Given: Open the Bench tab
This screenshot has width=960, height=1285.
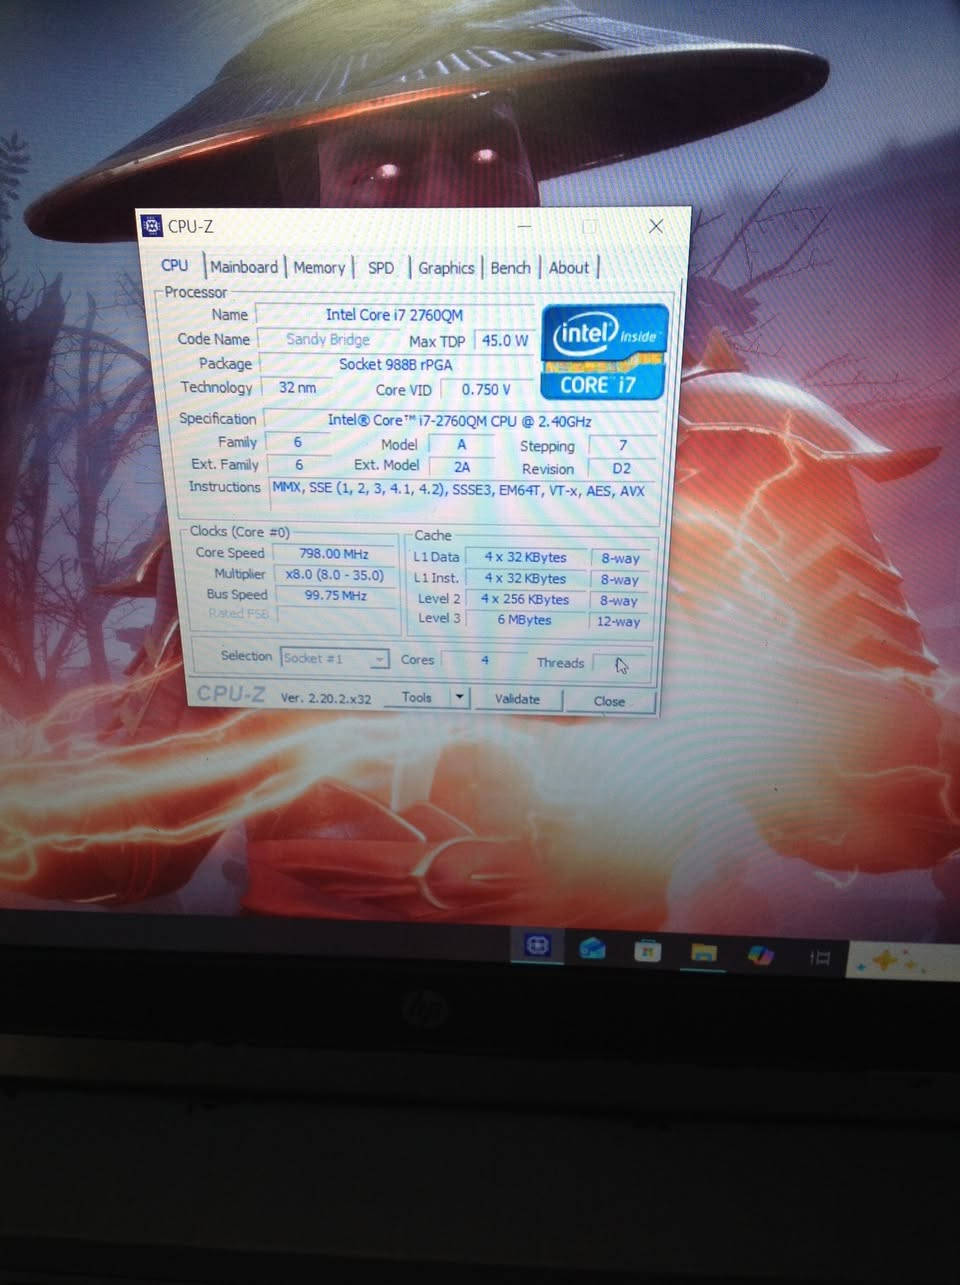Looking at the screenshot, I should click(510, 268).
